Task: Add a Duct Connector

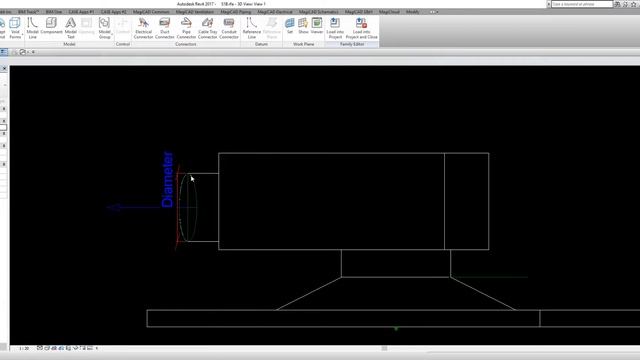Action: [x=164, y=28]
